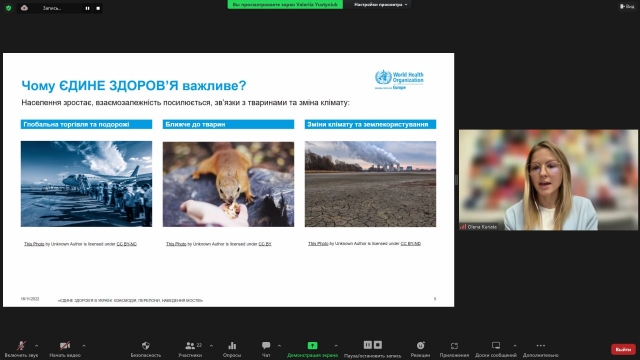Click Зміни клімату та землекористування header

click(x=370, y=124)
